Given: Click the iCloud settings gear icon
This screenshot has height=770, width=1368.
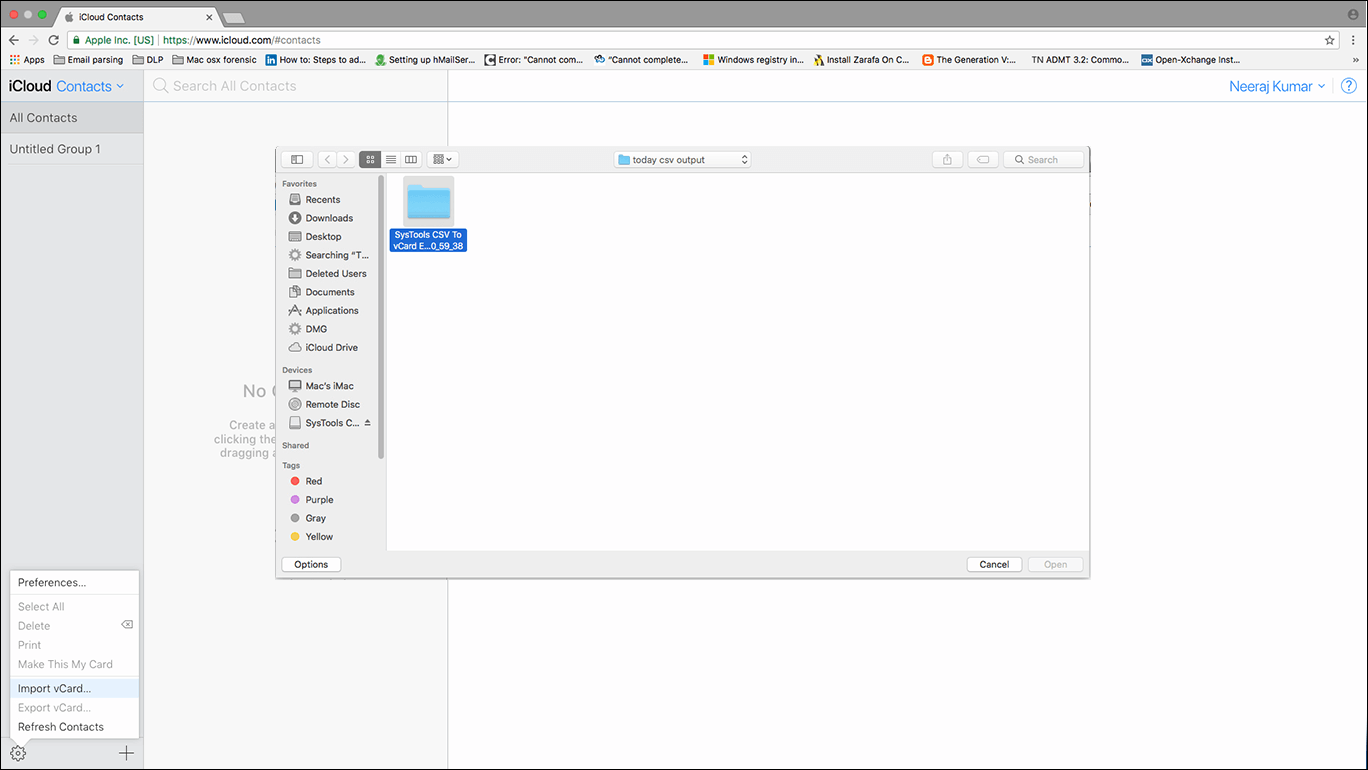Looking at the screenshot, I should (x=18, y=753).
